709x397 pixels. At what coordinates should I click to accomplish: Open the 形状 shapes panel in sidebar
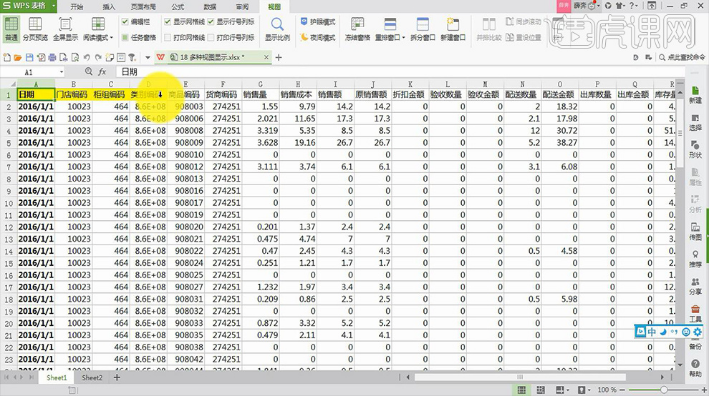click(x=695, y=150)
